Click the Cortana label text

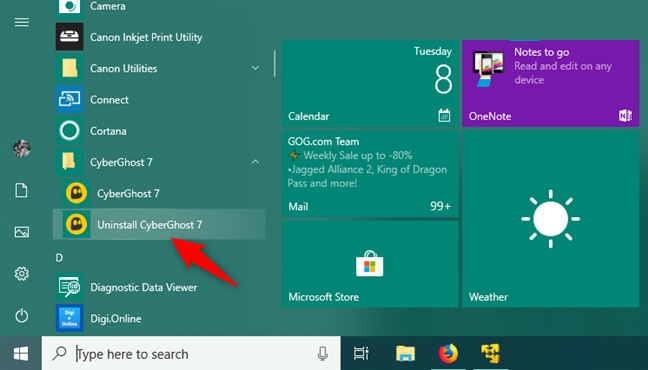[x=108, y=131]
